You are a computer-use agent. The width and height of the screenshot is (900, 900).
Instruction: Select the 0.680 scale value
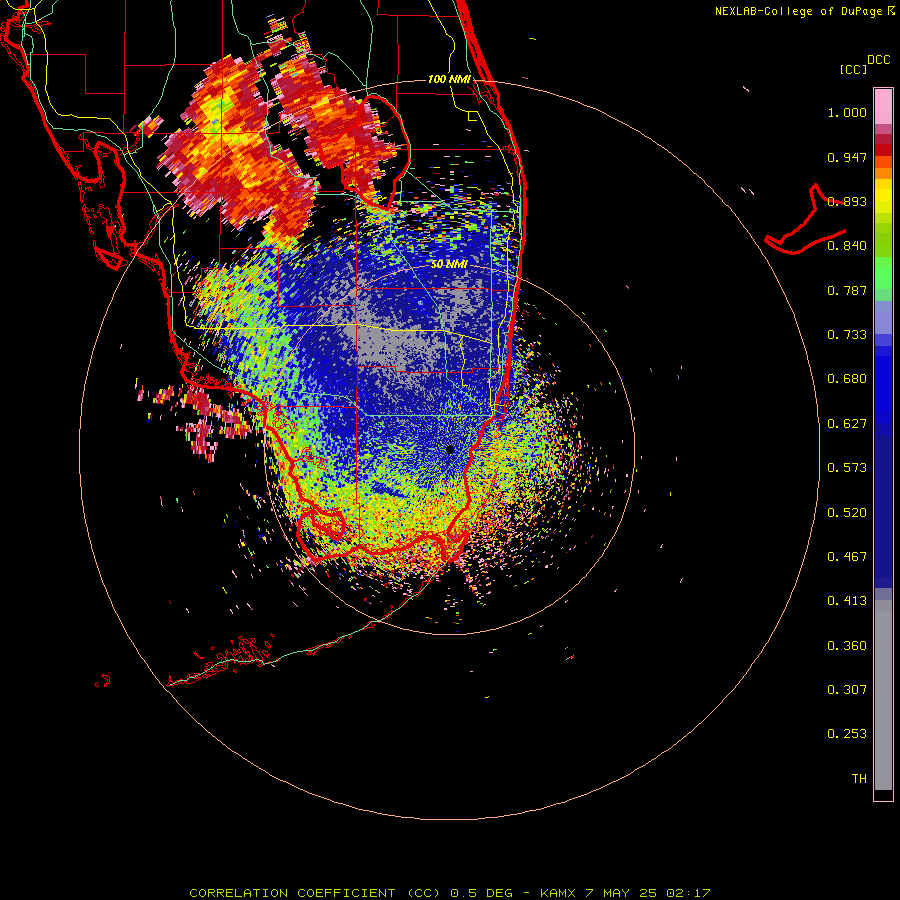[x=847, y=379]
